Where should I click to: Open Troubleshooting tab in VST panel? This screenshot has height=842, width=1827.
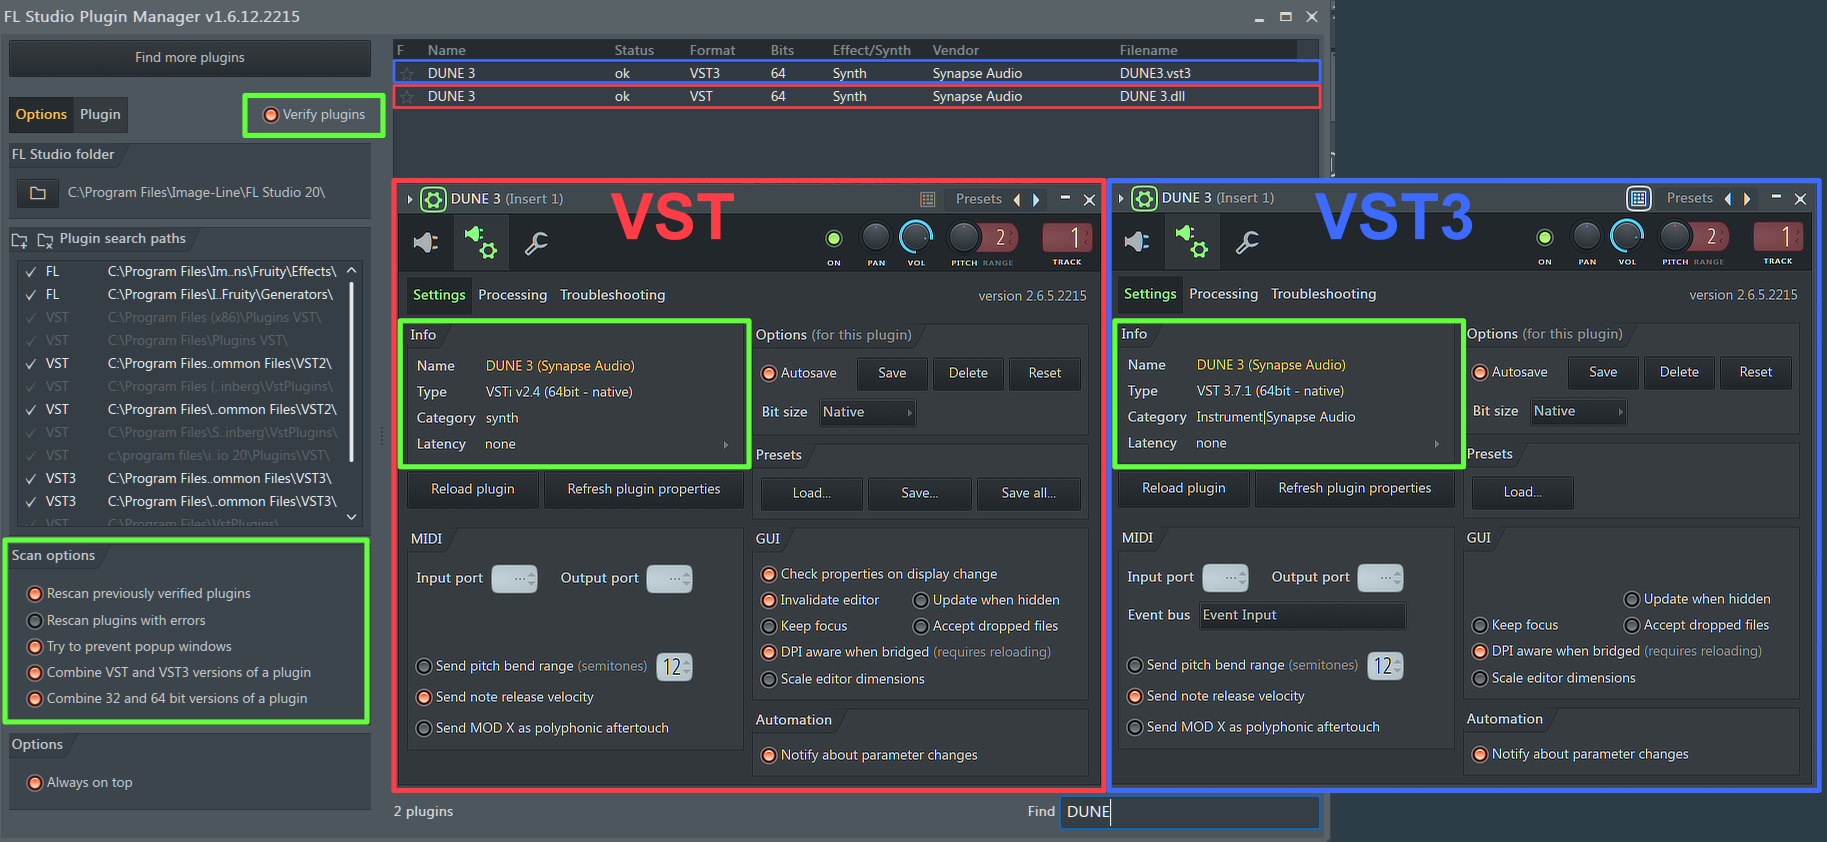(612, 295)
